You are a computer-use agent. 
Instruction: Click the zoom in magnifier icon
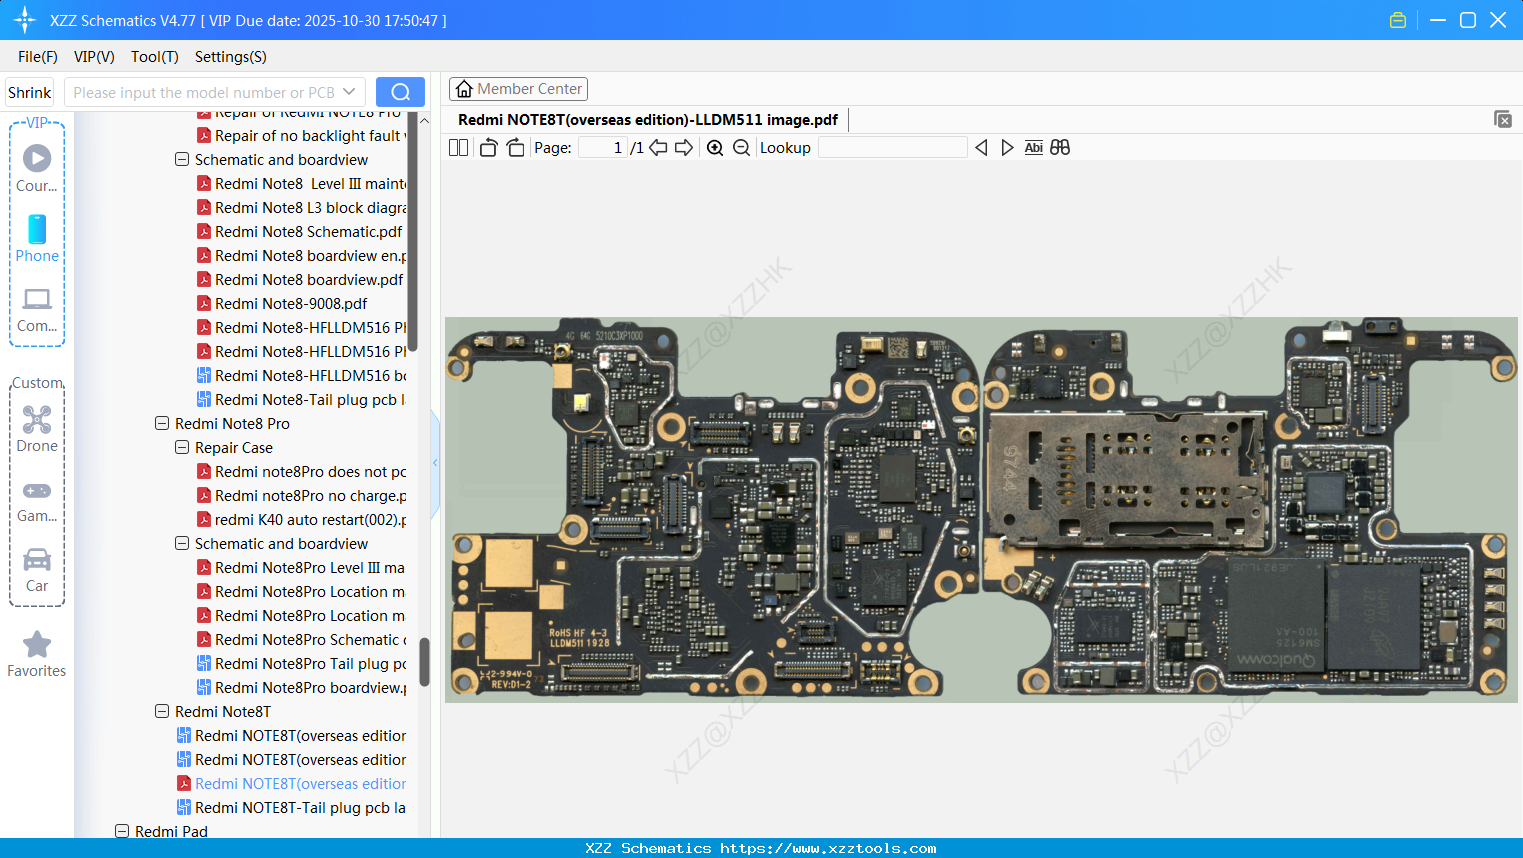[715, 148]
